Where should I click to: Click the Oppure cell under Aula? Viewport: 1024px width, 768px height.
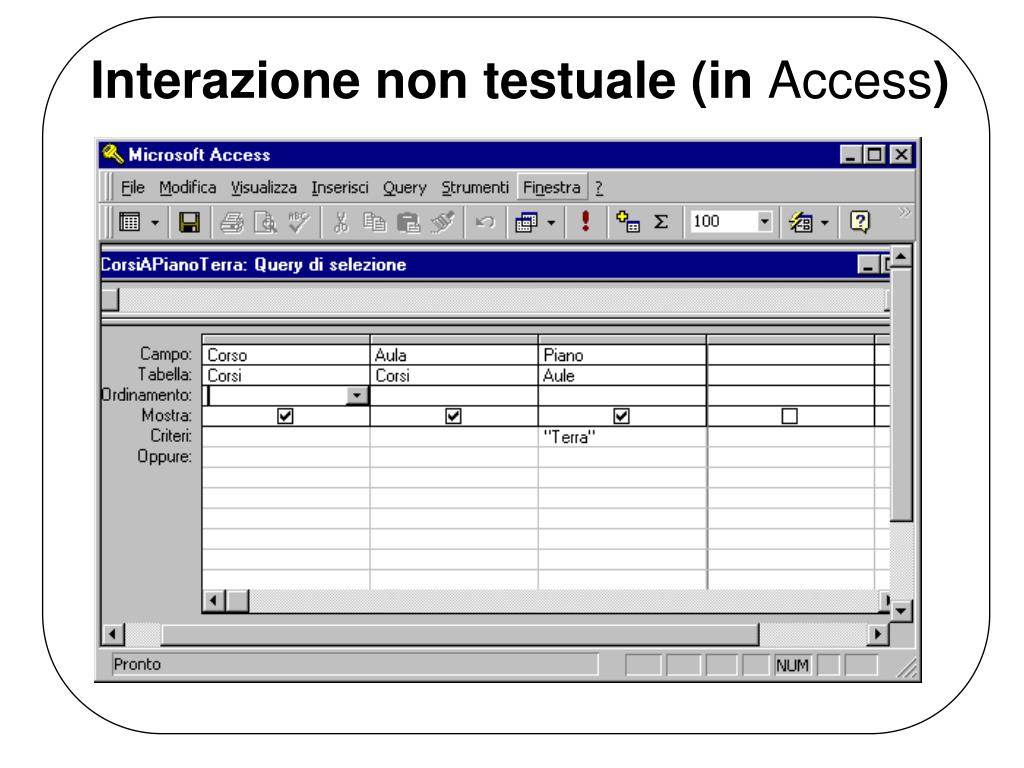[x=454, y=457]
